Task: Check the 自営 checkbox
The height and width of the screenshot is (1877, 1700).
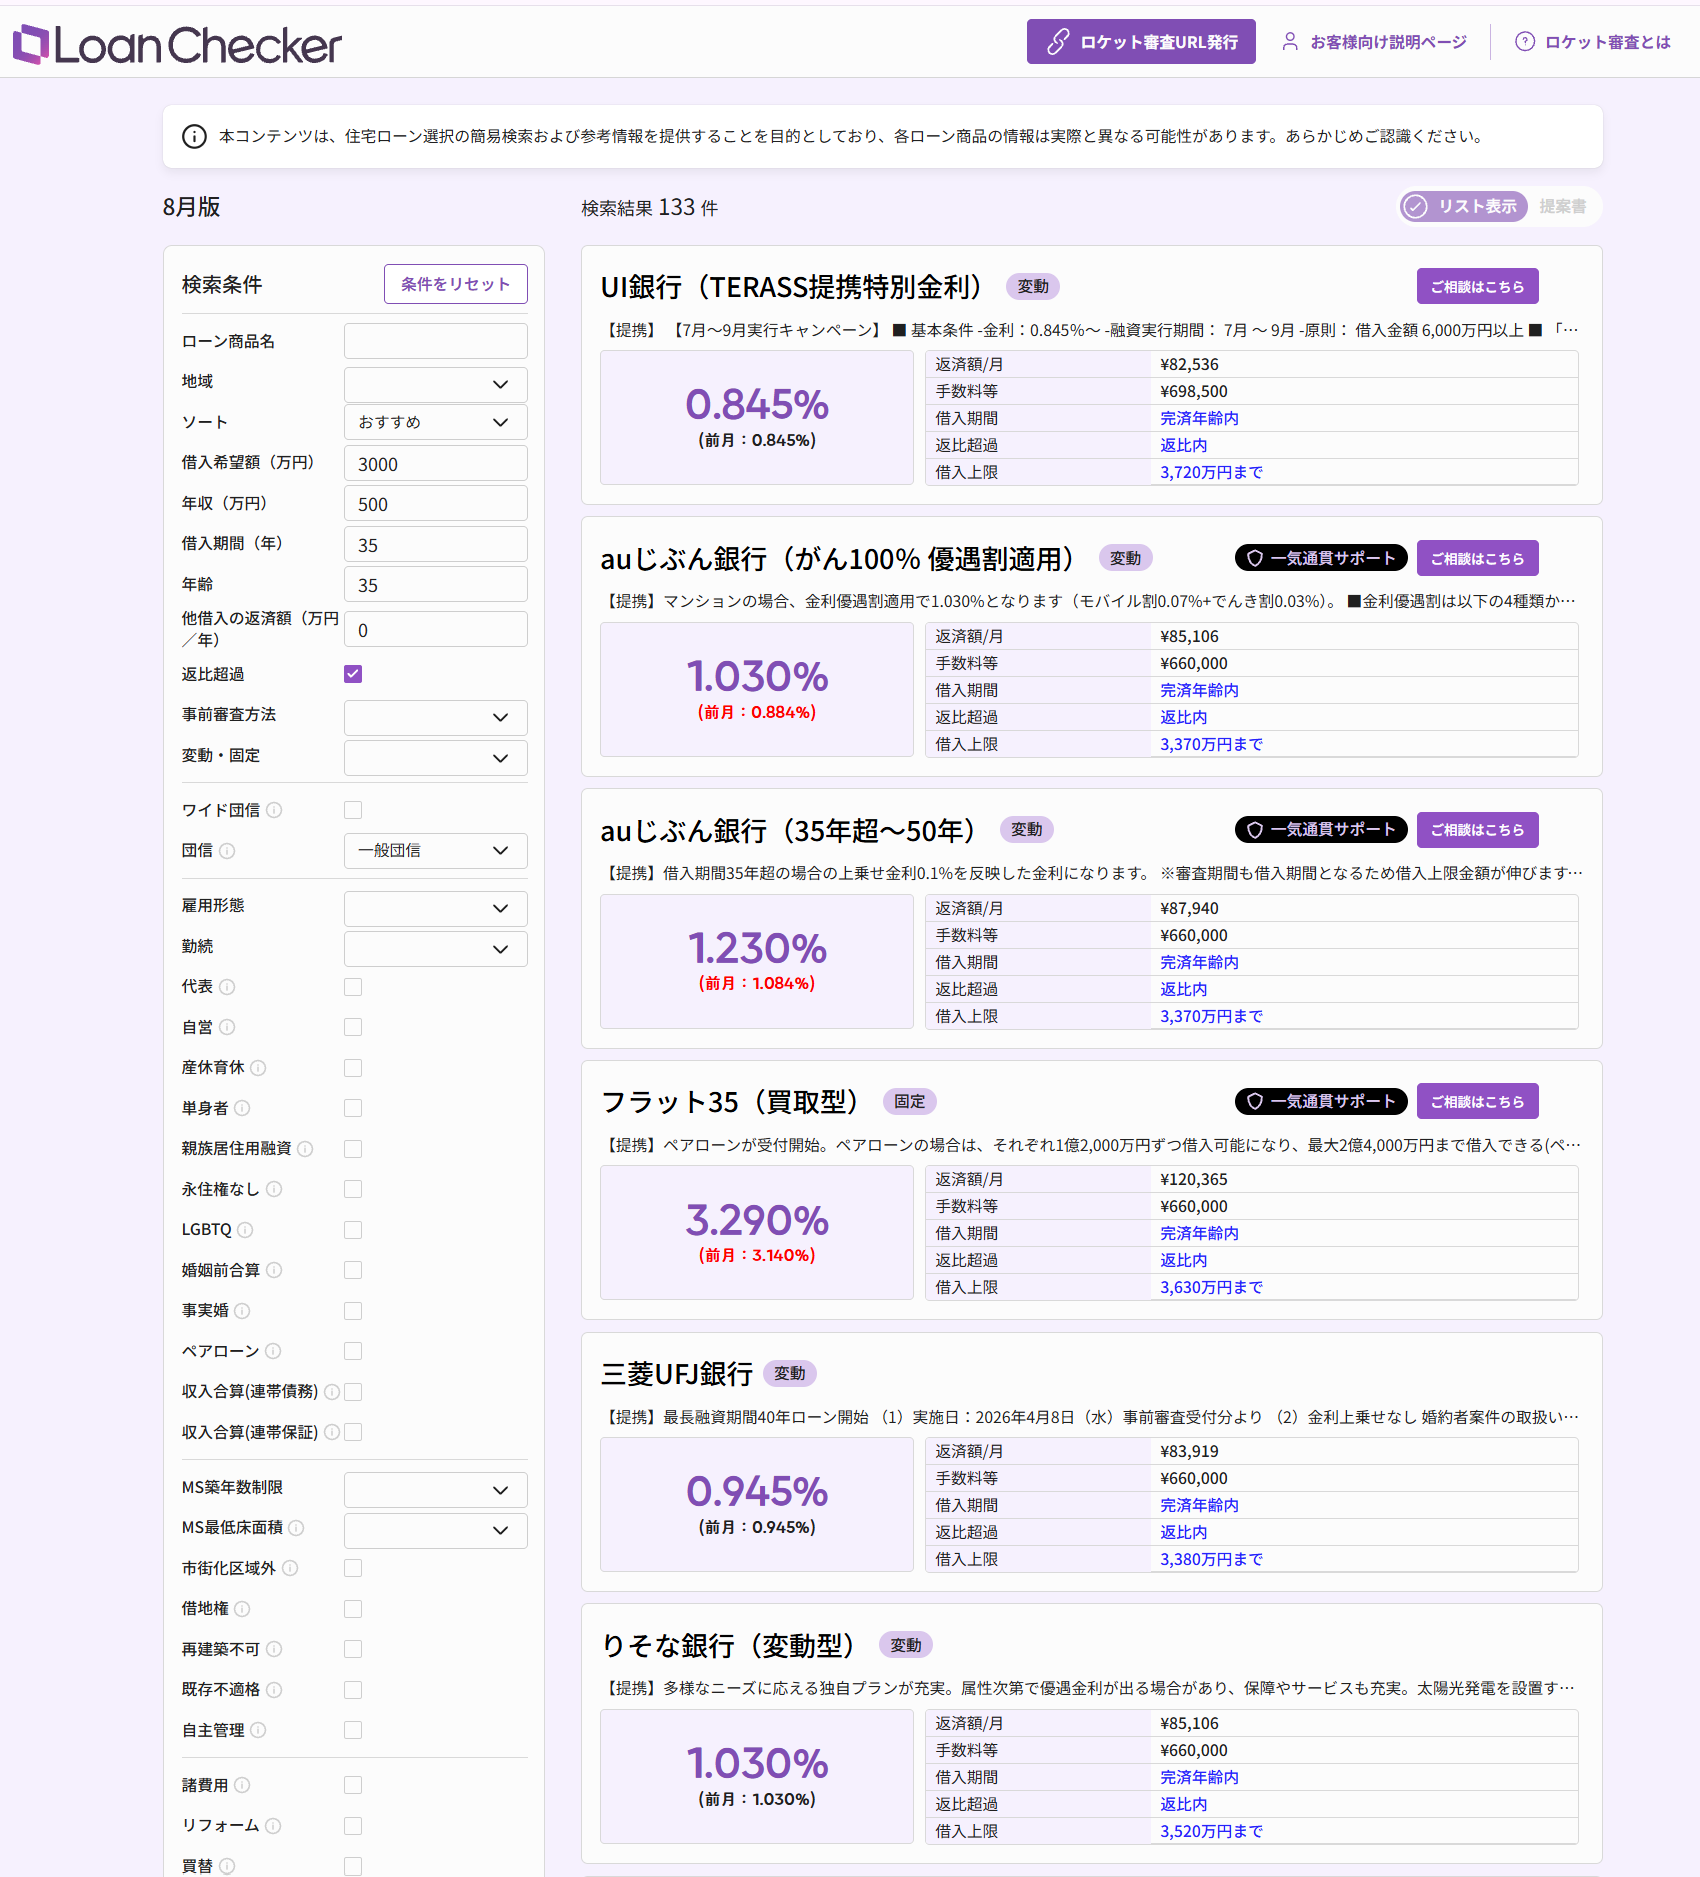Action: pyautogui.click(x=353, y=1027)
